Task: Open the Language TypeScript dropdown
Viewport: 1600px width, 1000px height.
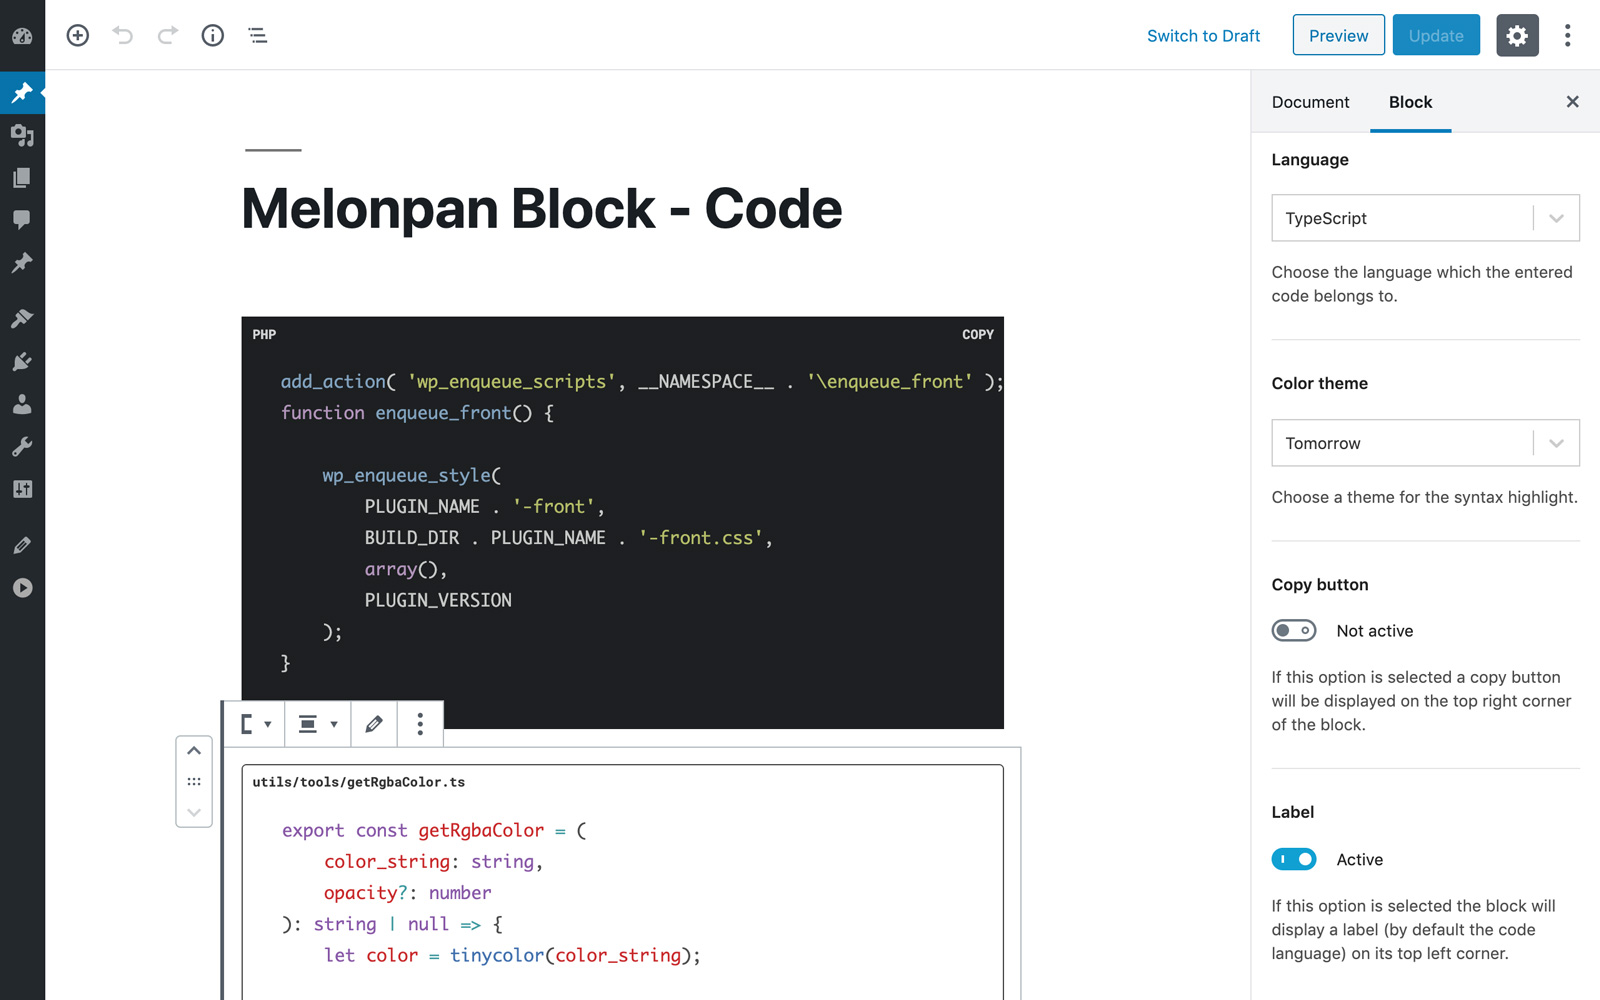Action: pos(1425,218)
